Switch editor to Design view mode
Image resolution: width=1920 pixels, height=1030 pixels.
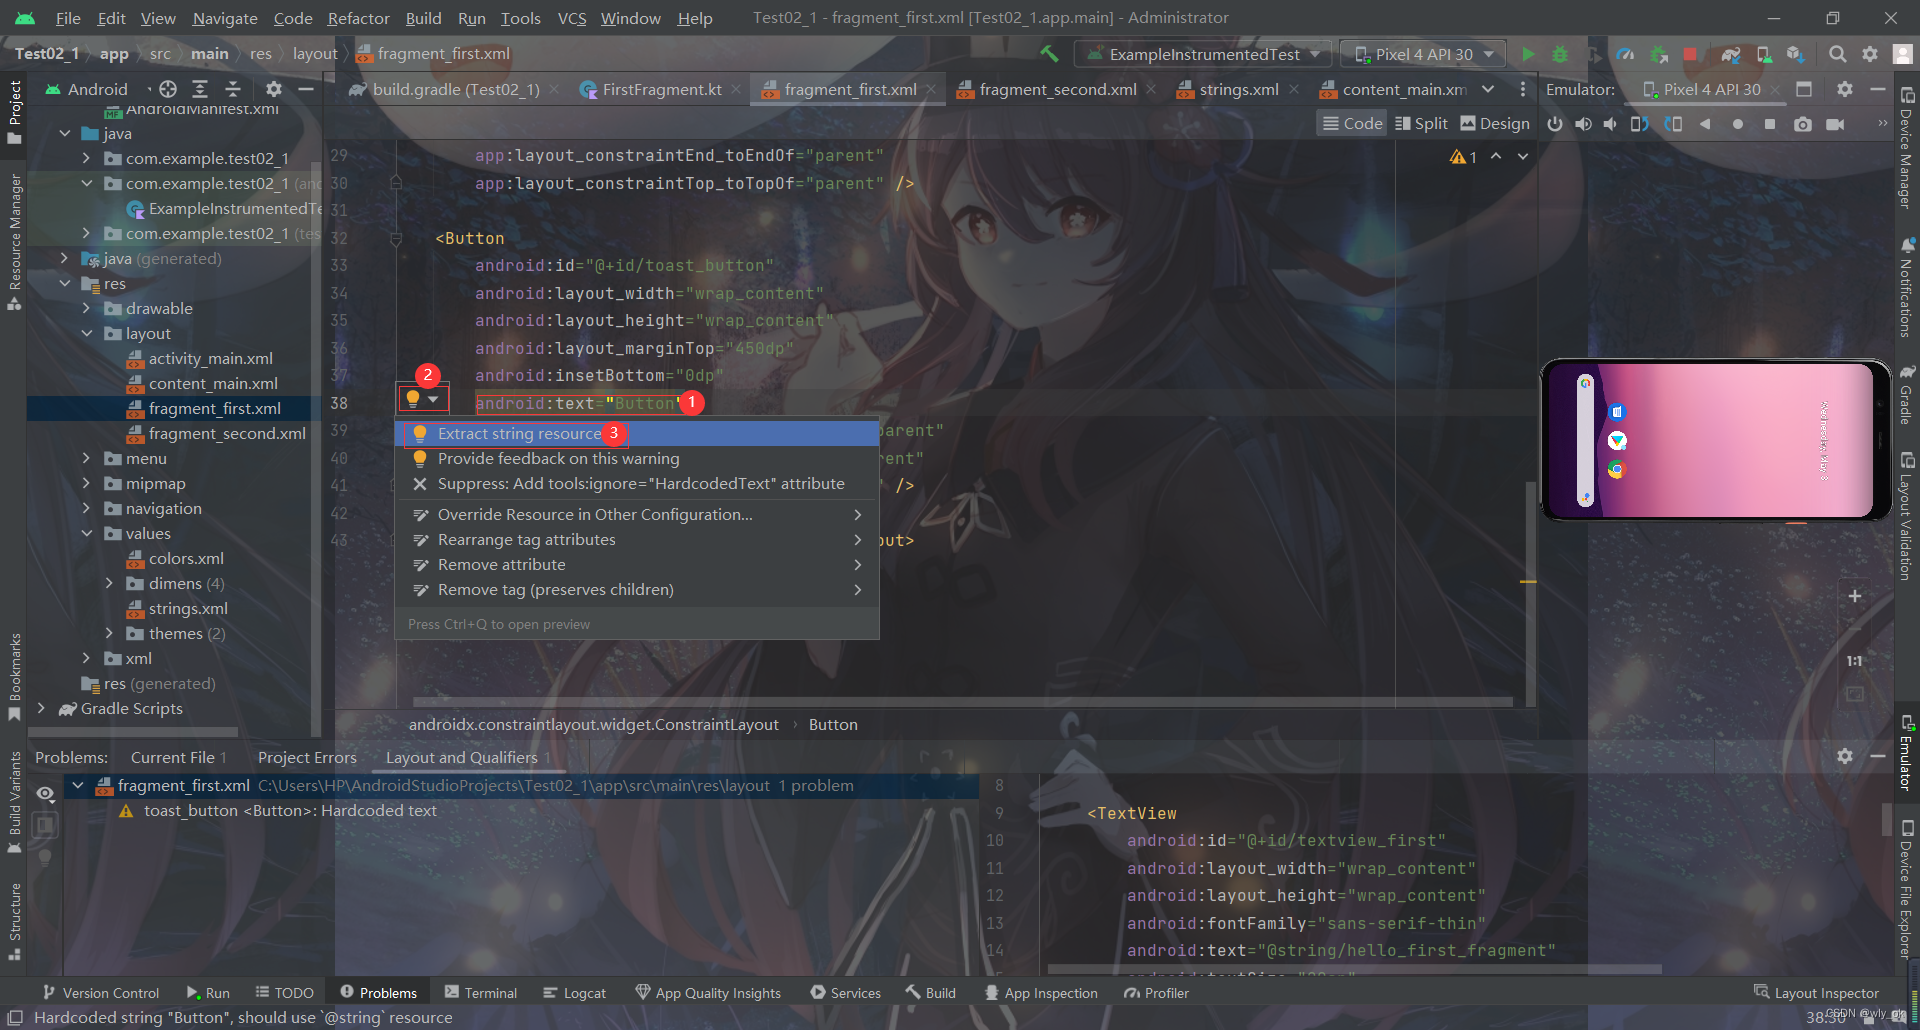click(1495, 123)
